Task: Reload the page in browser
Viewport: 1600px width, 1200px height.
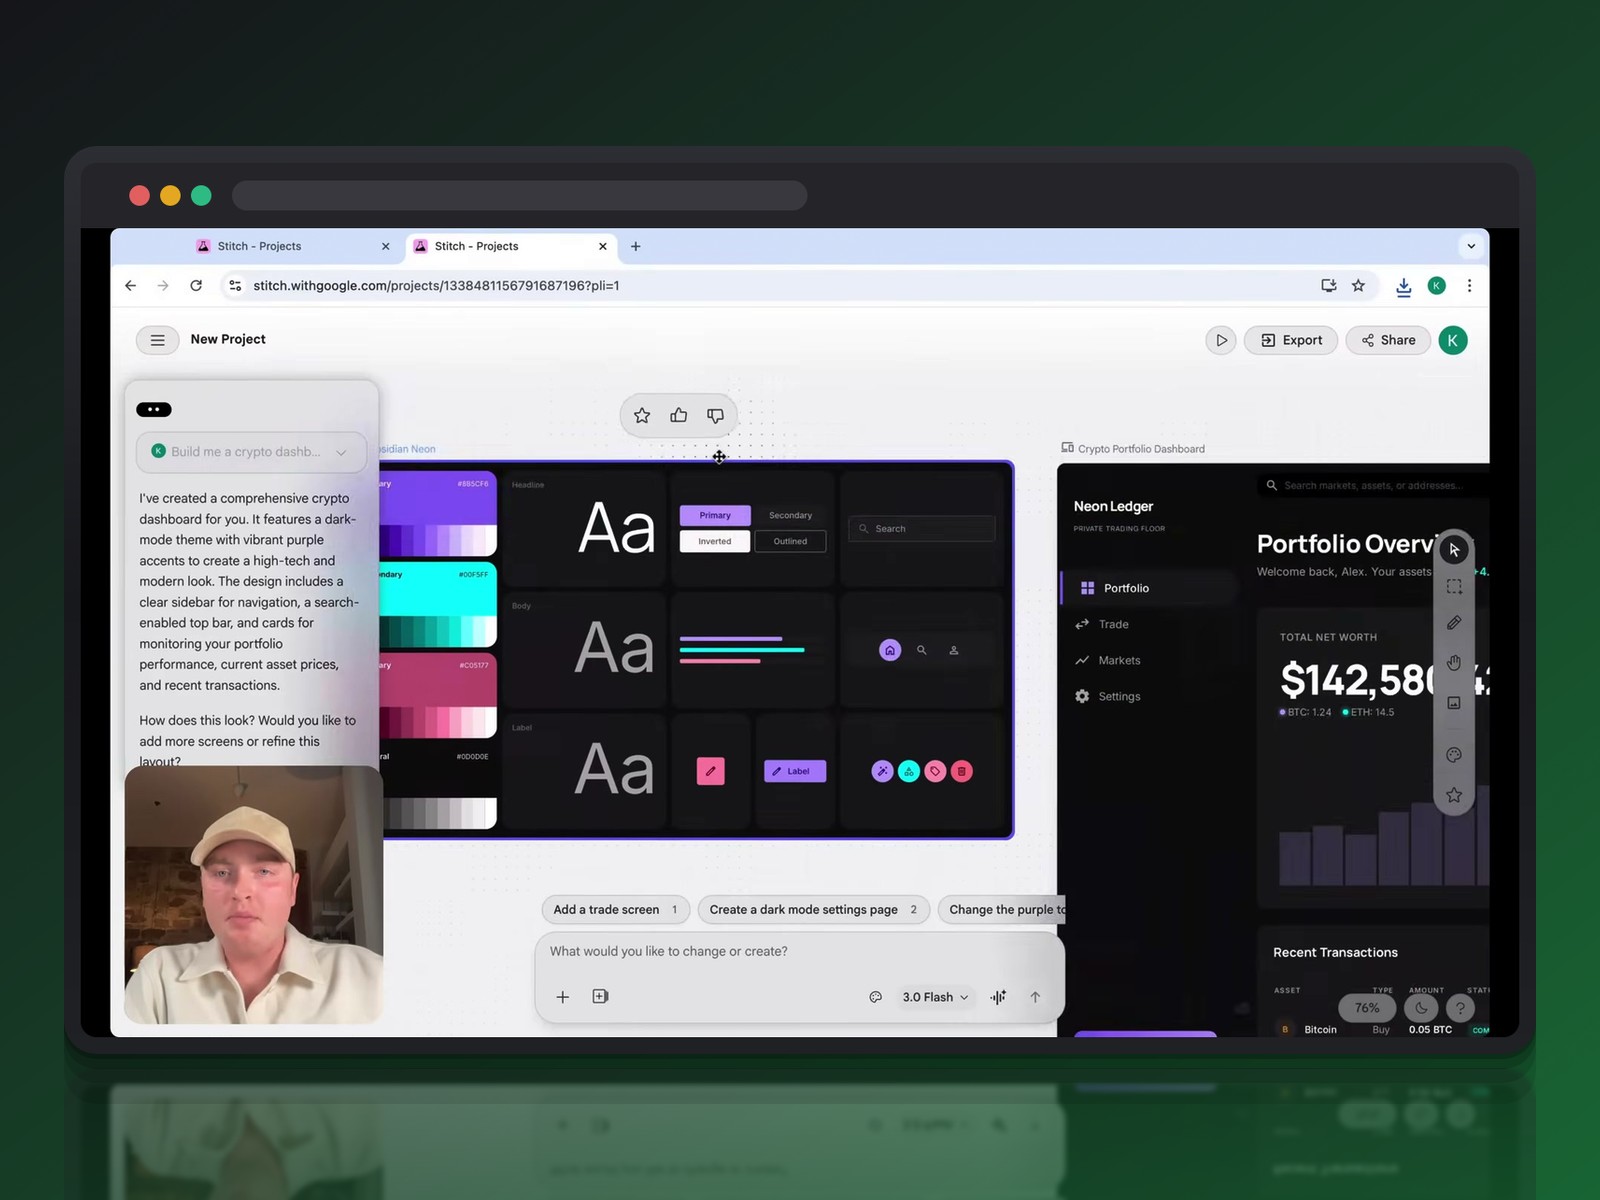Action: click(x=196, y=286)
